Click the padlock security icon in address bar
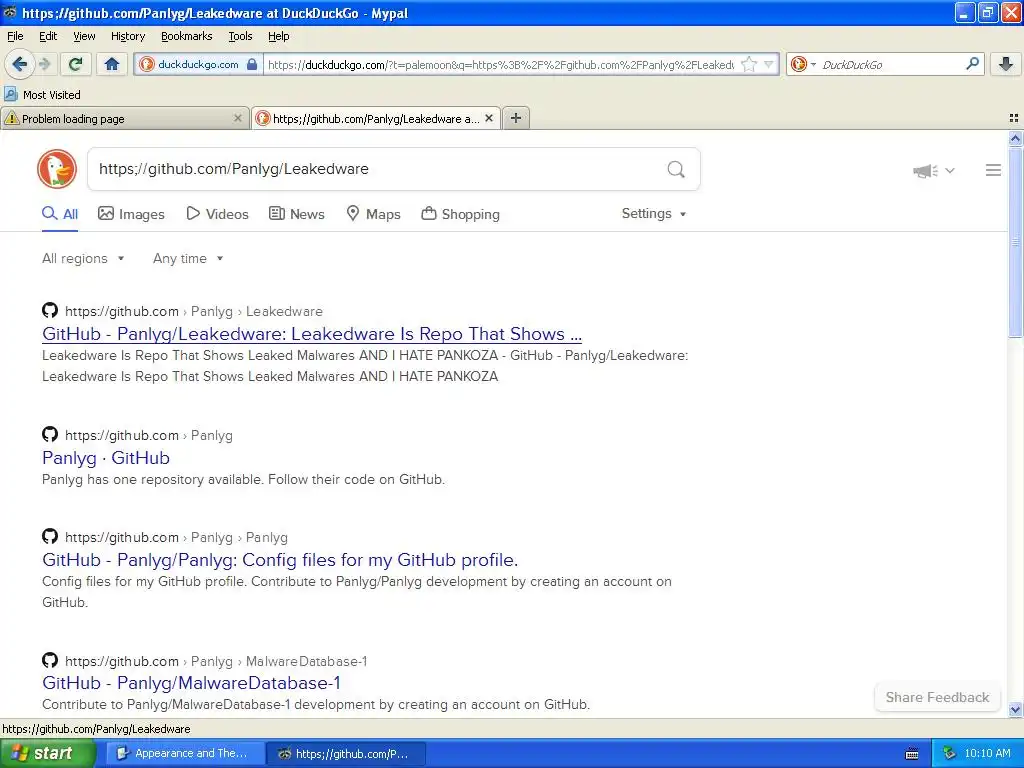Viewport: 1024px width, 768px height. tap(252, 65)
